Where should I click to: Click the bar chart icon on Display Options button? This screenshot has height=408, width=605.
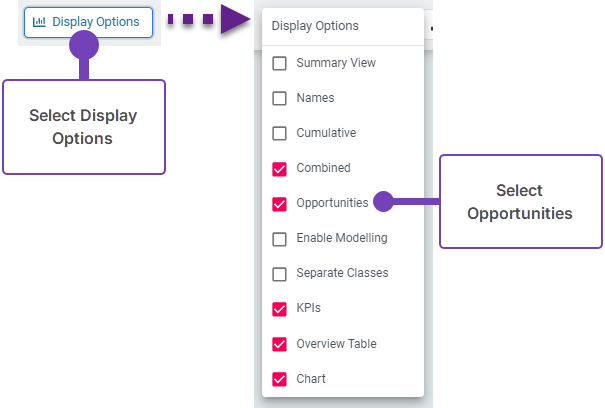pos(39,22)
